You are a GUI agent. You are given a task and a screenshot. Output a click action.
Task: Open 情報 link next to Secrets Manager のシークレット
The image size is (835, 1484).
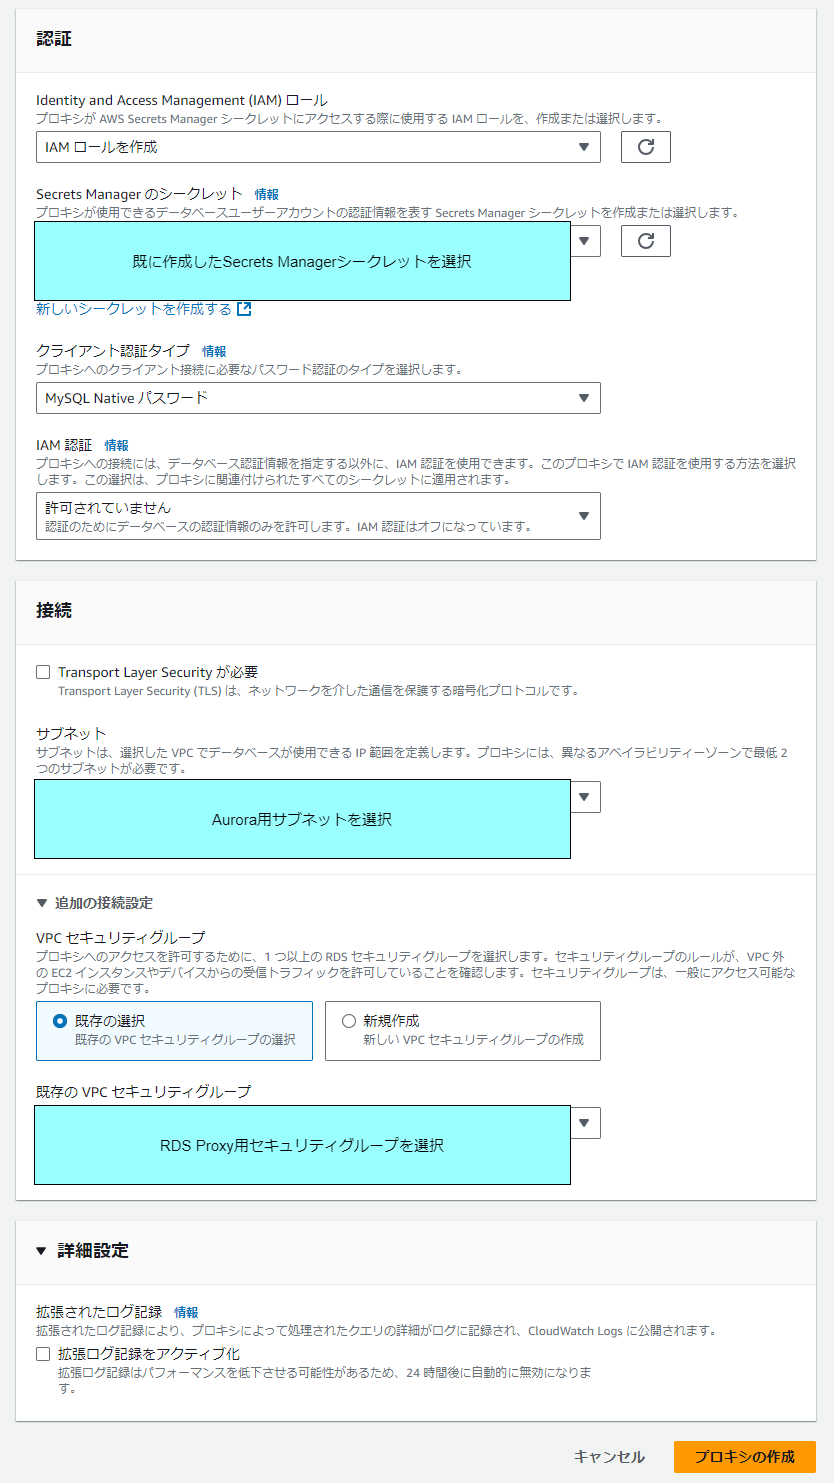(267, 194)
